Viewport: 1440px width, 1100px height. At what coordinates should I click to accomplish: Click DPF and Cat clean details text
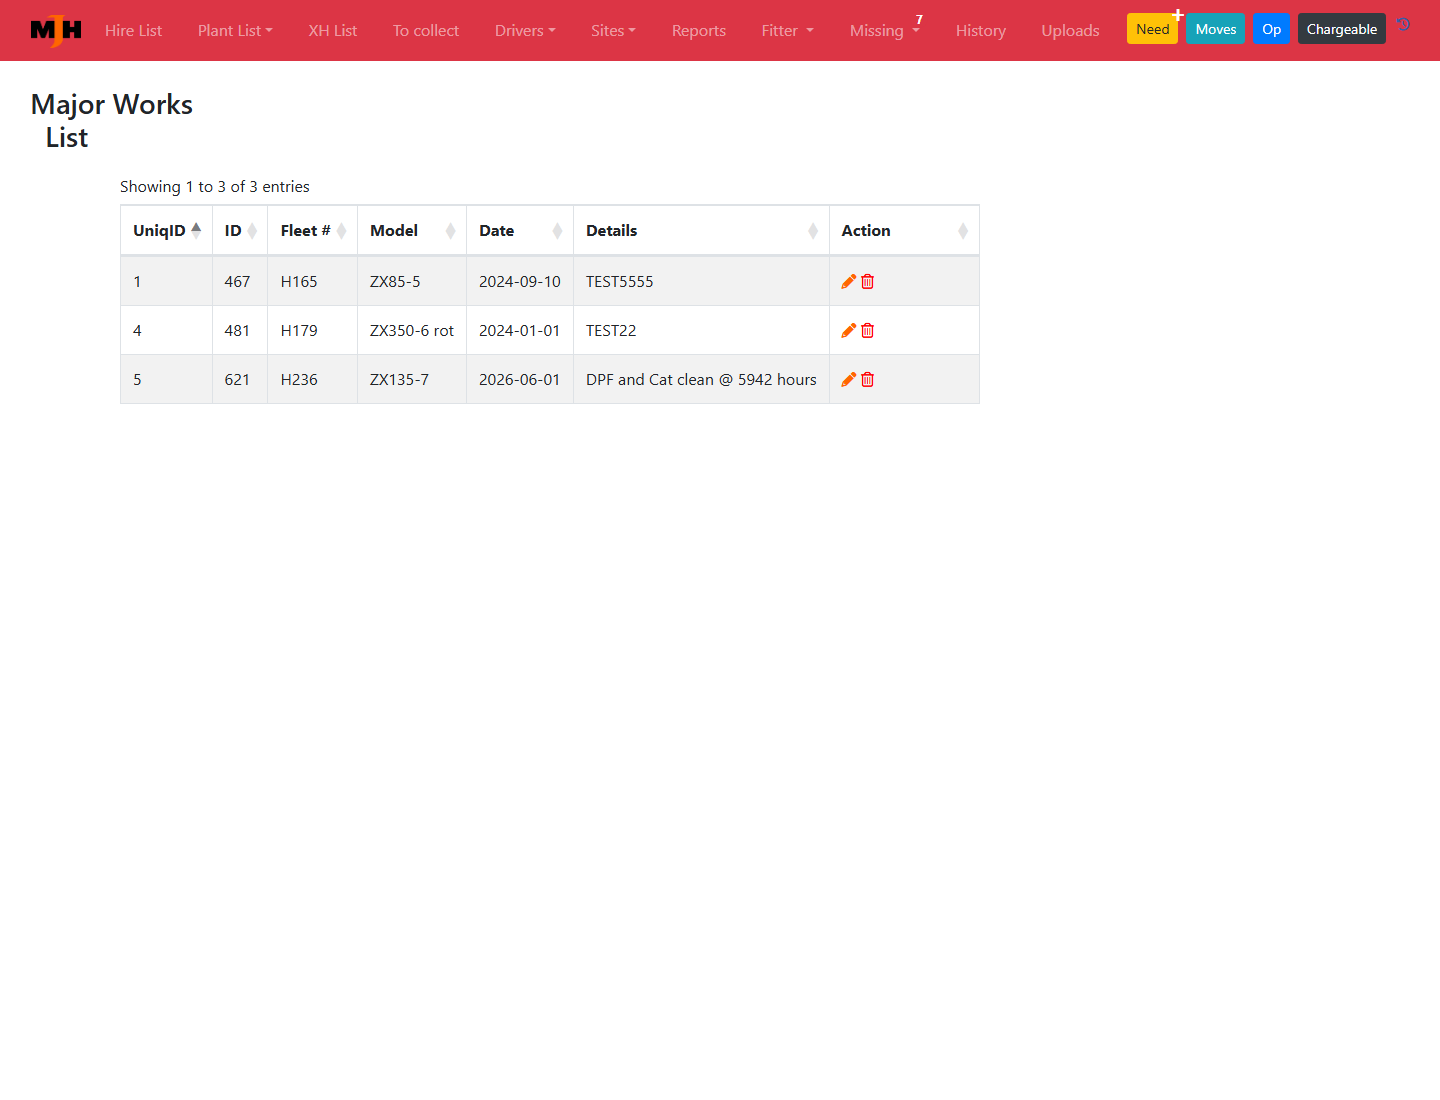click(x=701, y=380)
